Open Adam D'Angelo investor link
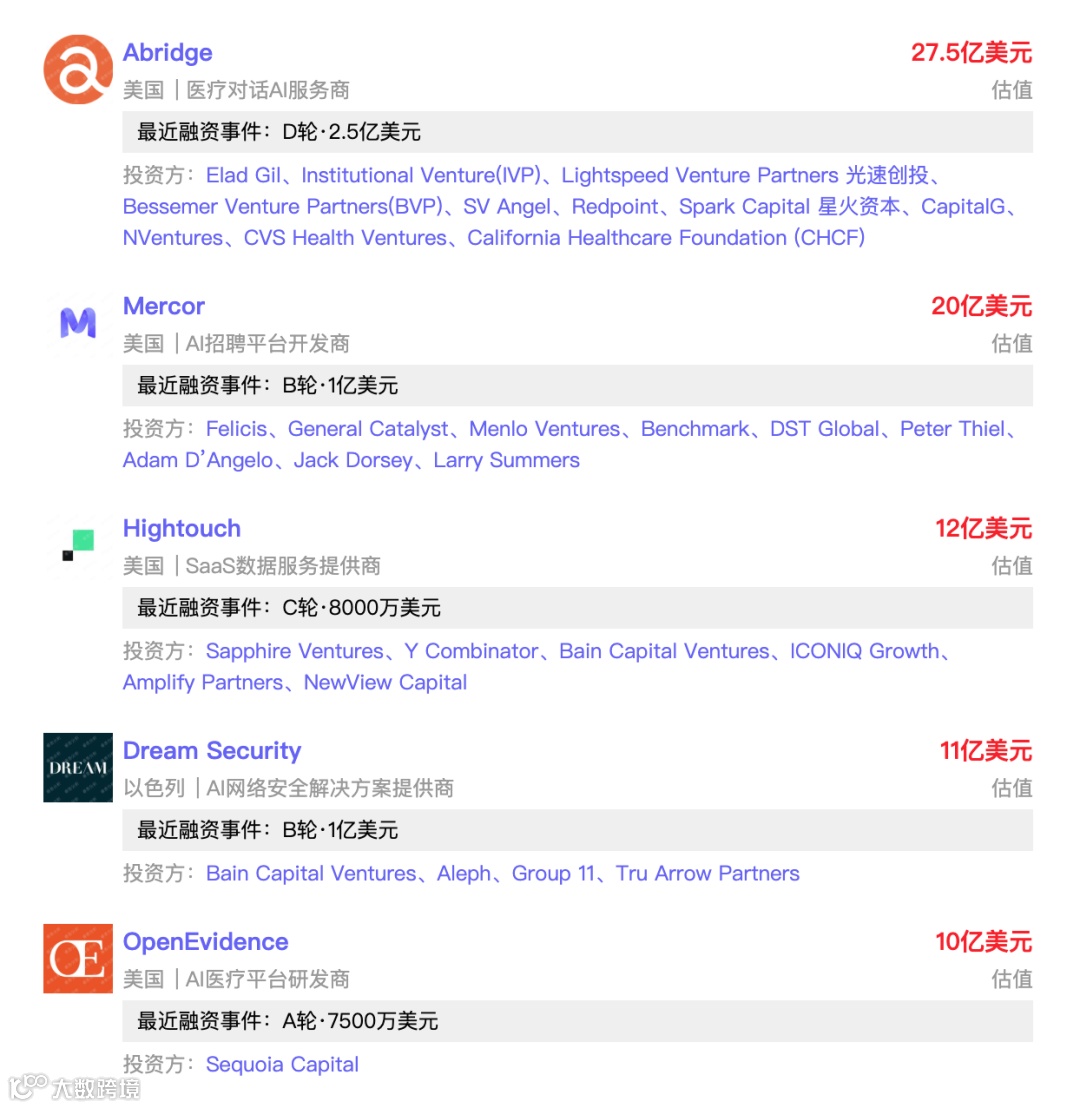This screenshot has width=1080, height=1108. pos(198,460)
